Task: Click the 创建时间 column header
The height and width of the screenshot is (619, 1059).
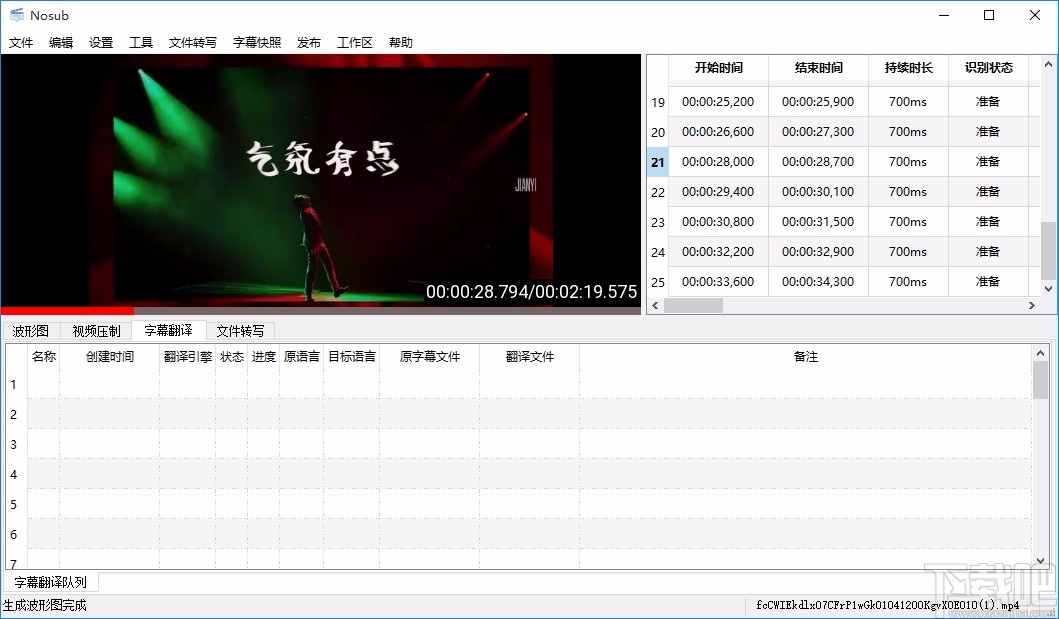Action: pyautogui.click(x=109, y=356)
